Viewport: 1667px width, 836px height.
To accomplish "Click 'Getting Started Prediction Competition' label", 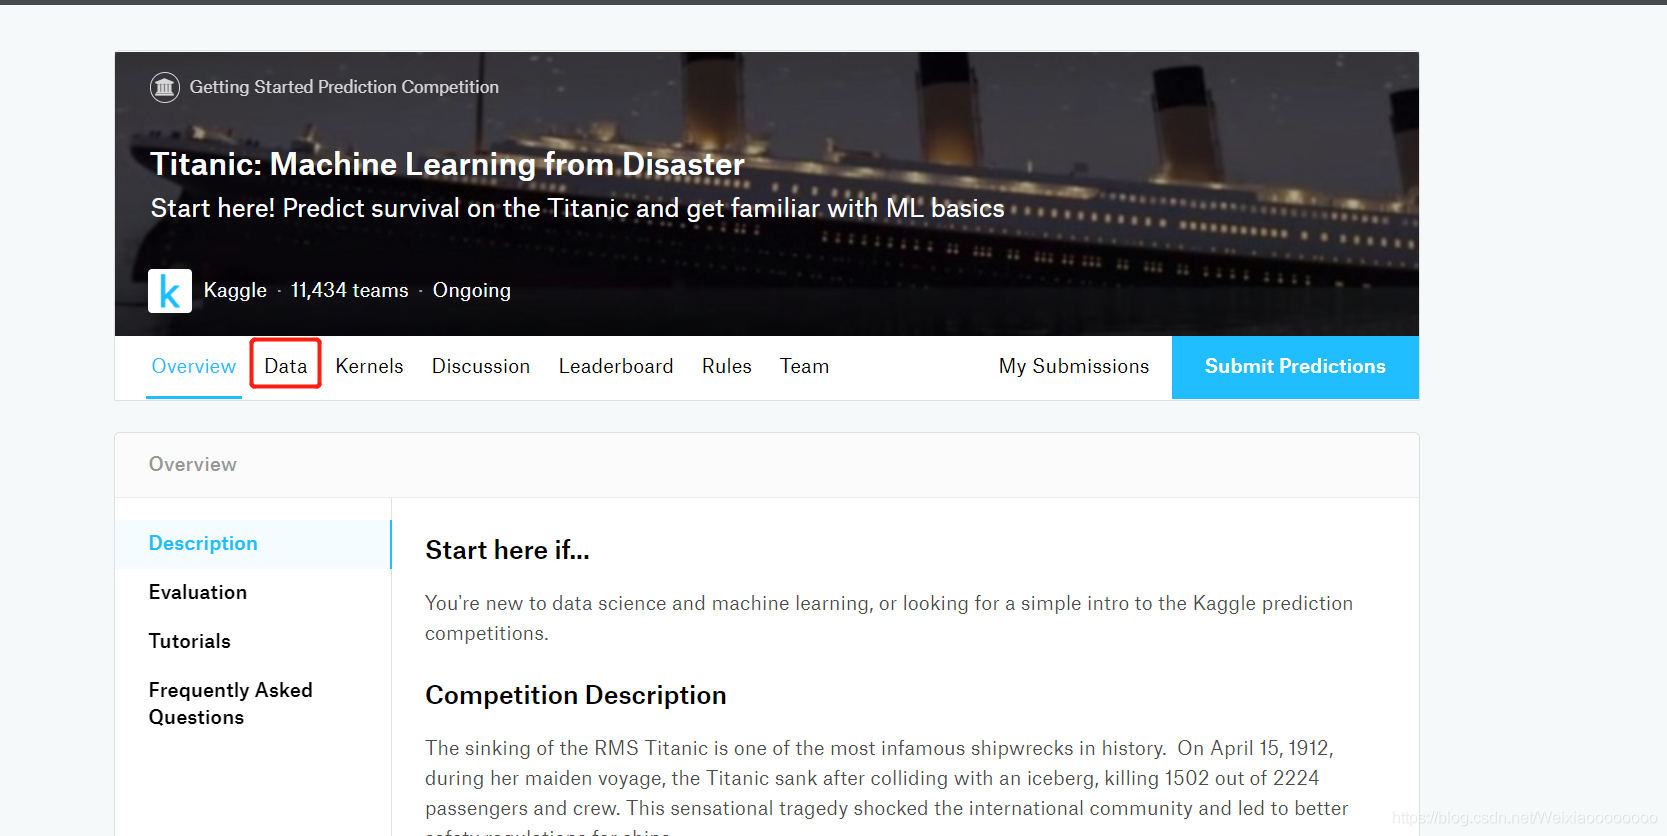I will click(344, 87).
